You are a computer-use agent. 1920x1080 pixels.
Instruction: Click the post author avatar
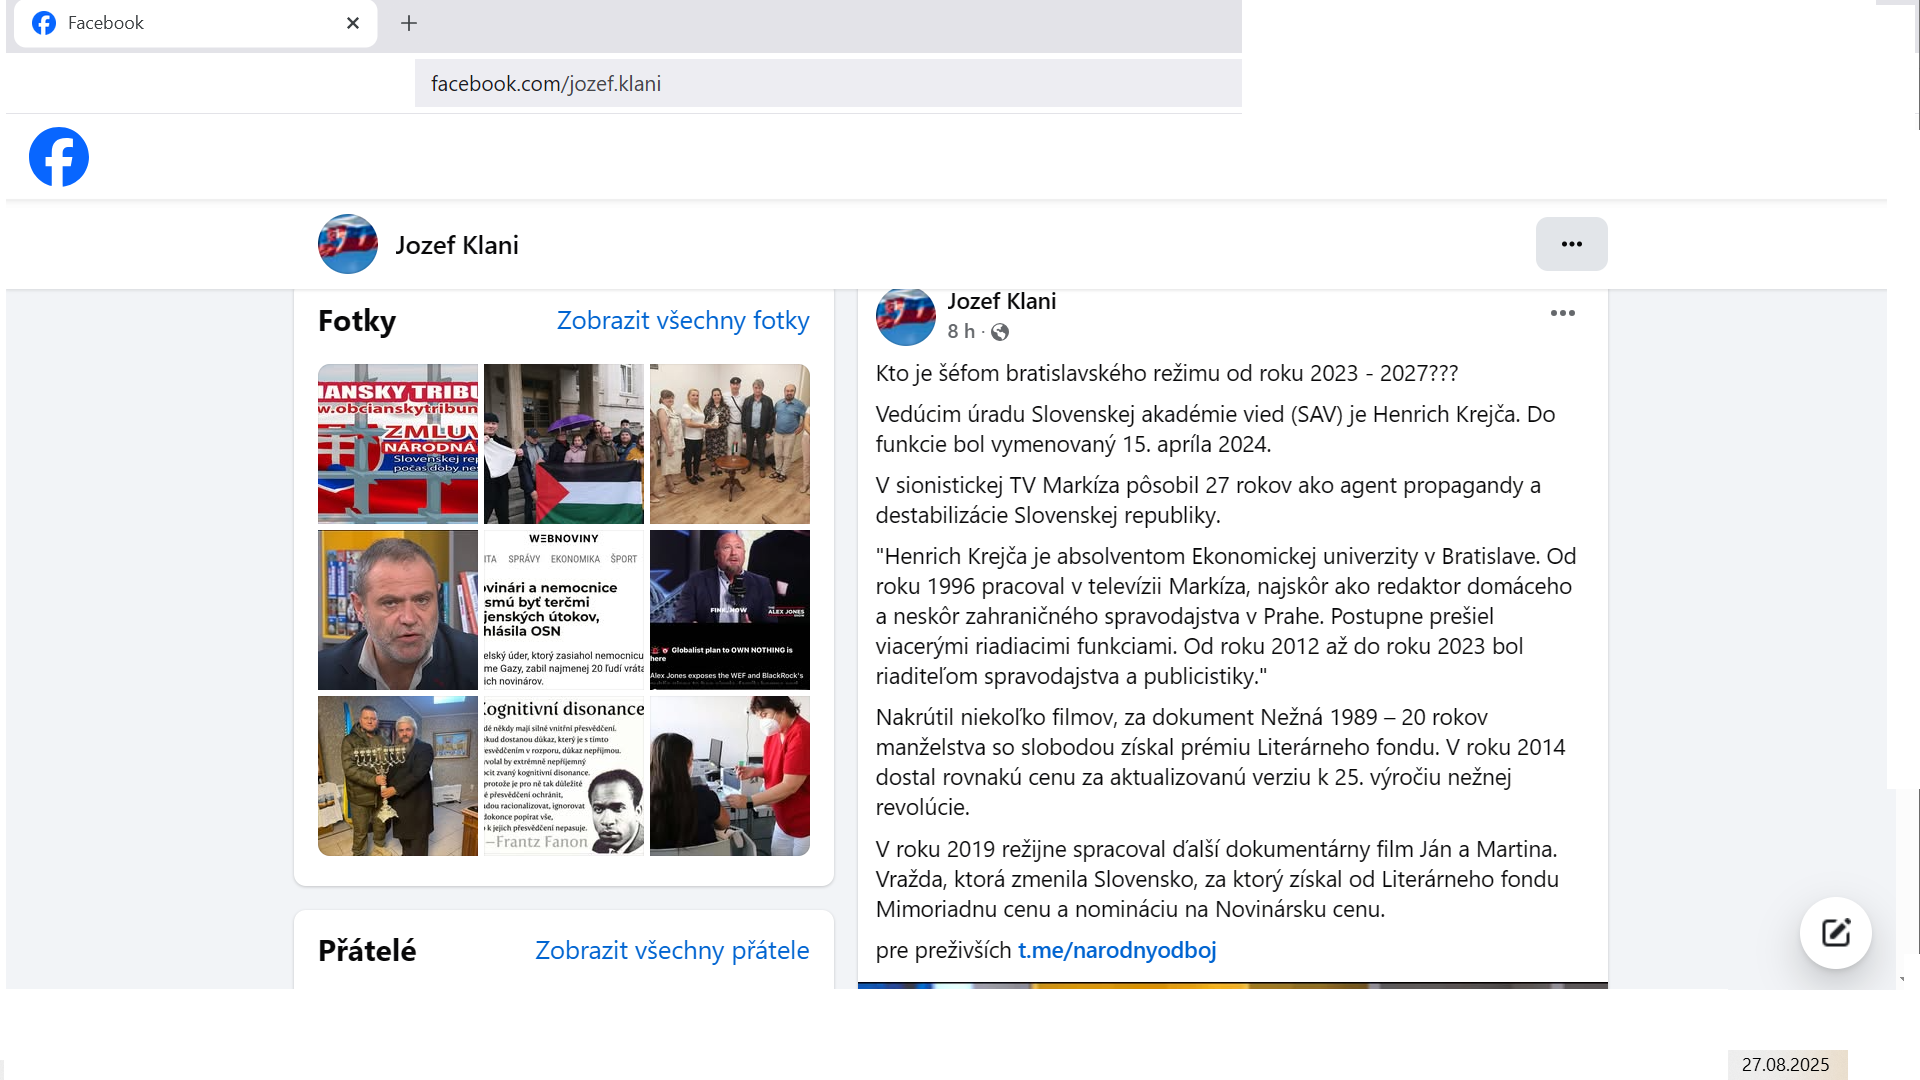(905, 316)
